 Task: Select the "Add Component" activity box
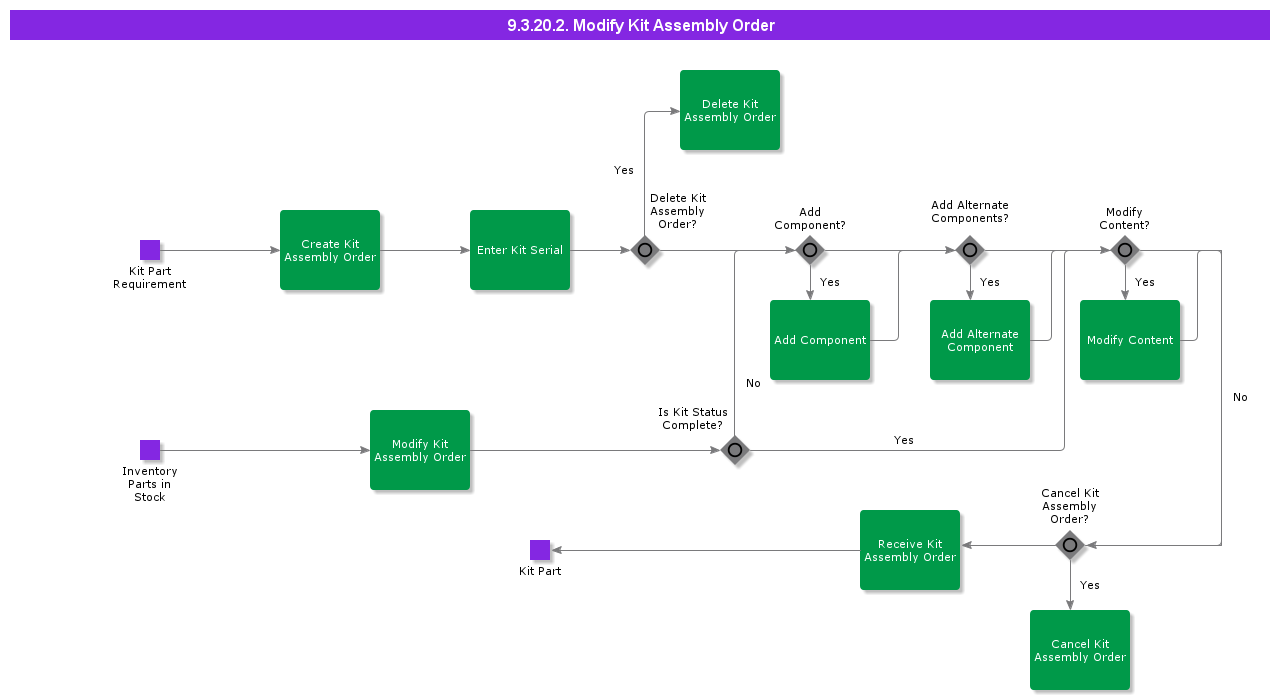coord(820,340)
